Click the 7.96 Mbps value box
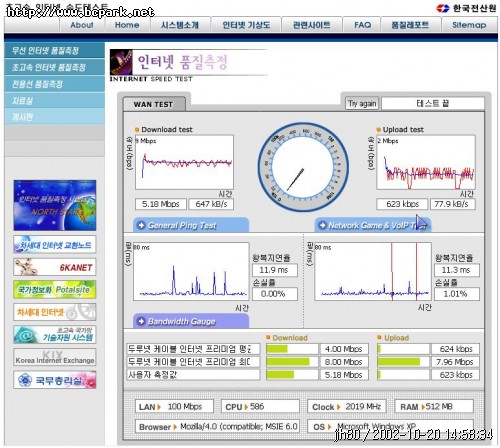The width and height of the screenshot is (500, 448). [455, 362]
